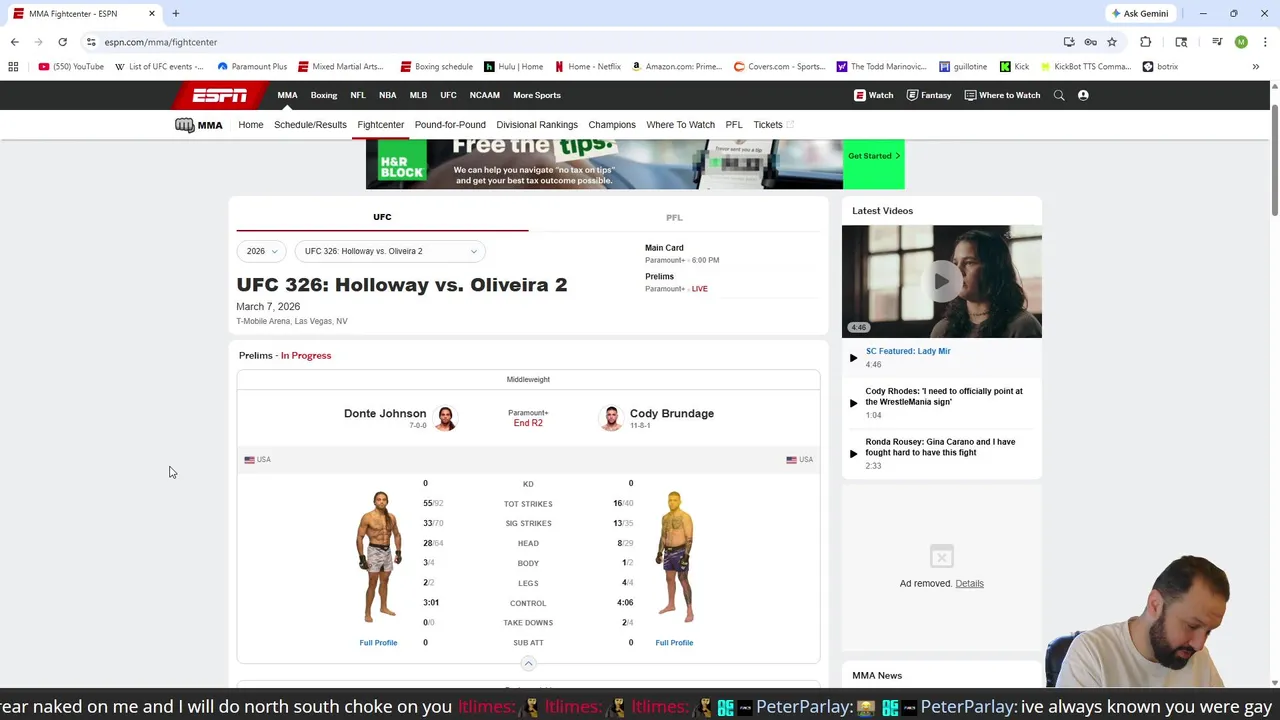
Task: Open ESPN search with the magnifier icon
Action: click(x=1059, y=95)
